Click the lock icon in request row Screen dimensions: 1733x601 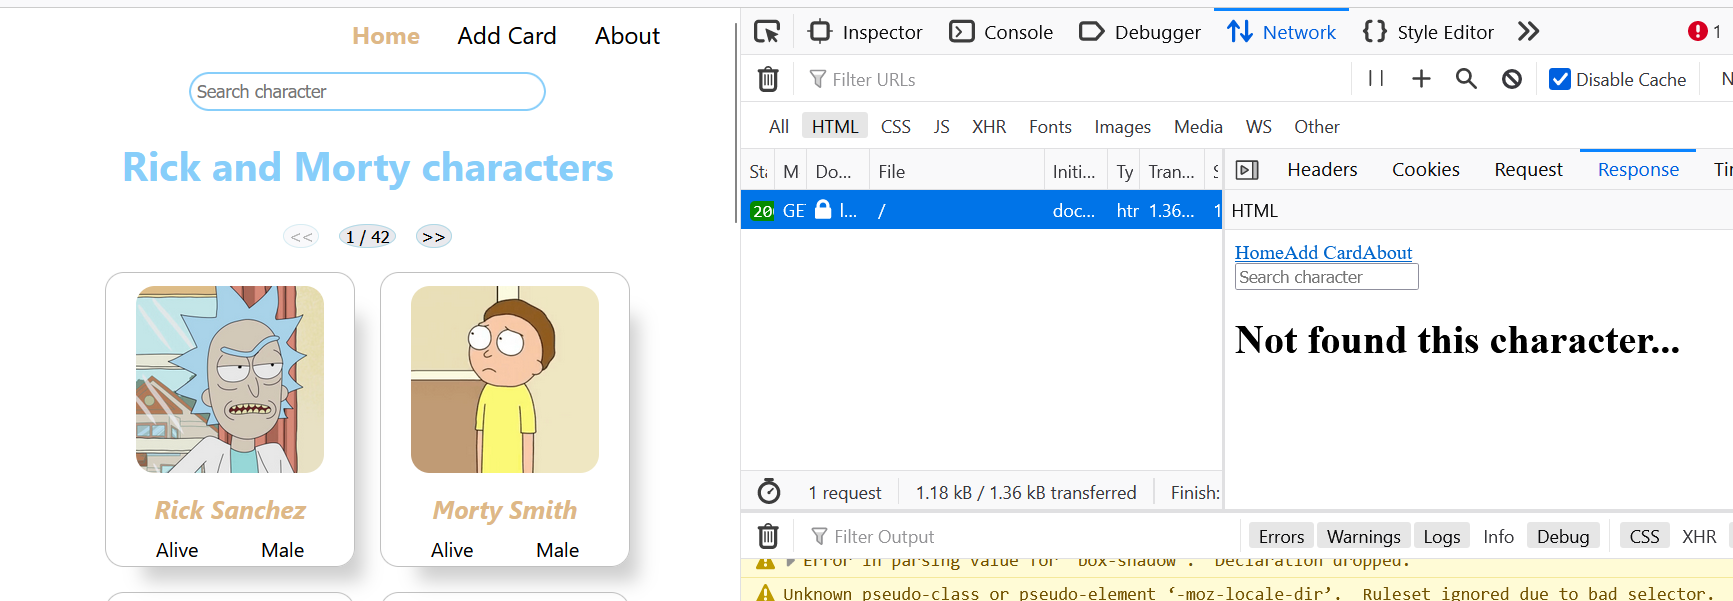(x=823, y=210)
